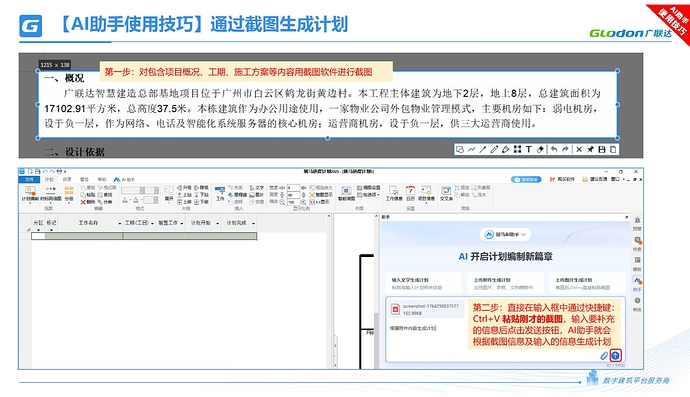
Task: Switch to the 帮助 ribbon tab
Action: click(102, 180)
